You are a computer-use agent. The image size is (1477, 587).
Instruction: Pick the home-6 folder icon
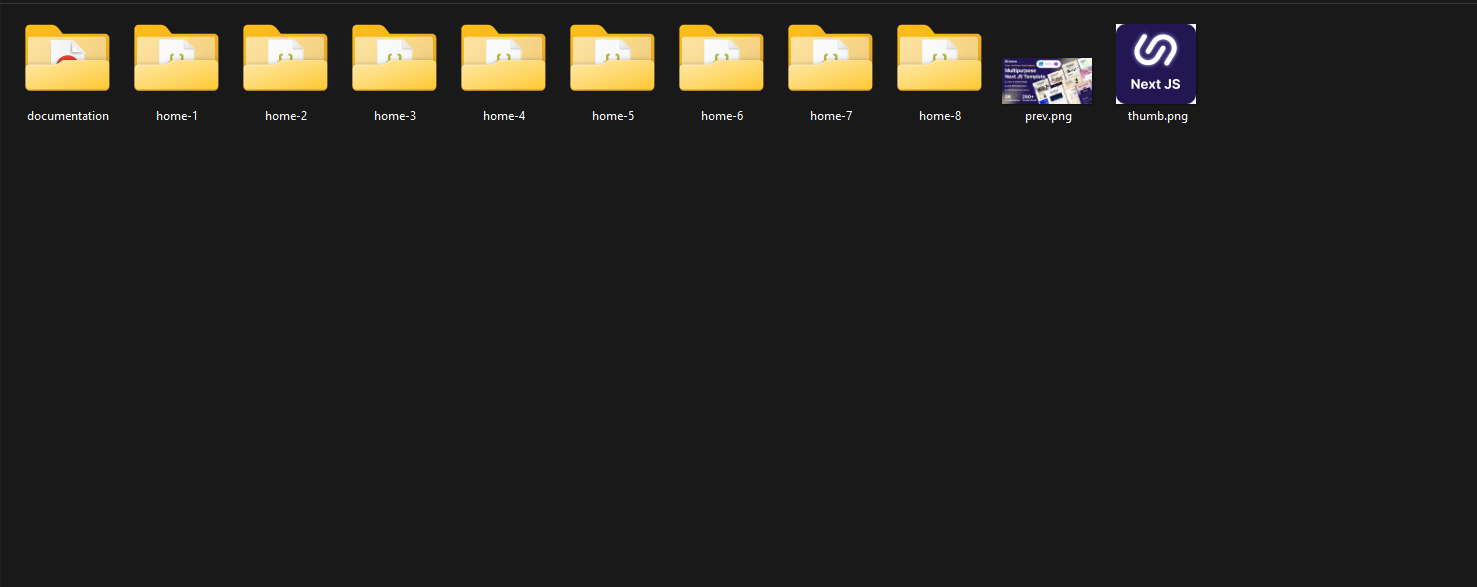pos(721,60)
